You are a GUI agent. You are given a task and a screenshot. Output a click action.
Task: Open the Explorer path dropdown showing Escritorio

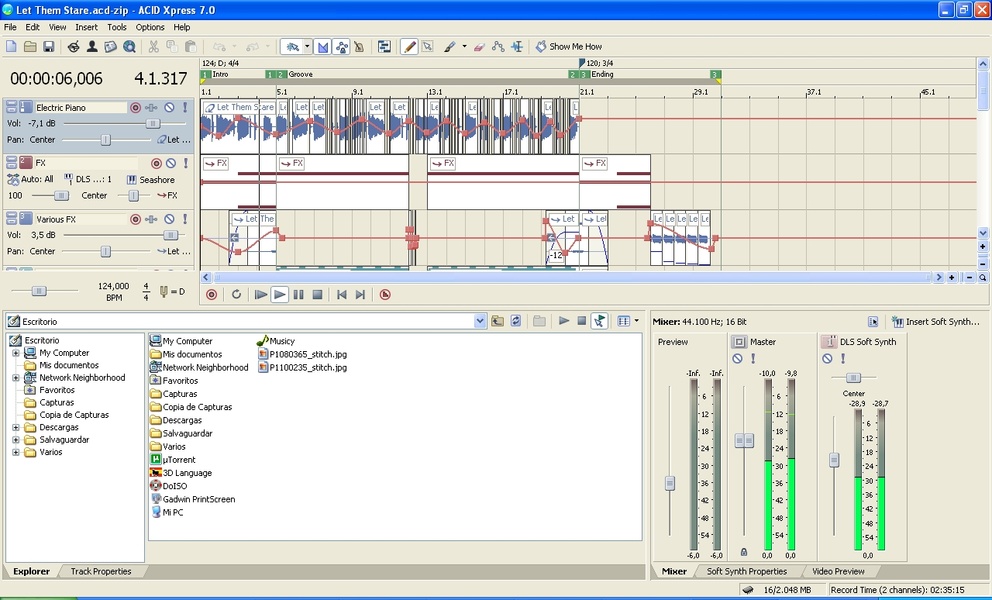[480, 322]
